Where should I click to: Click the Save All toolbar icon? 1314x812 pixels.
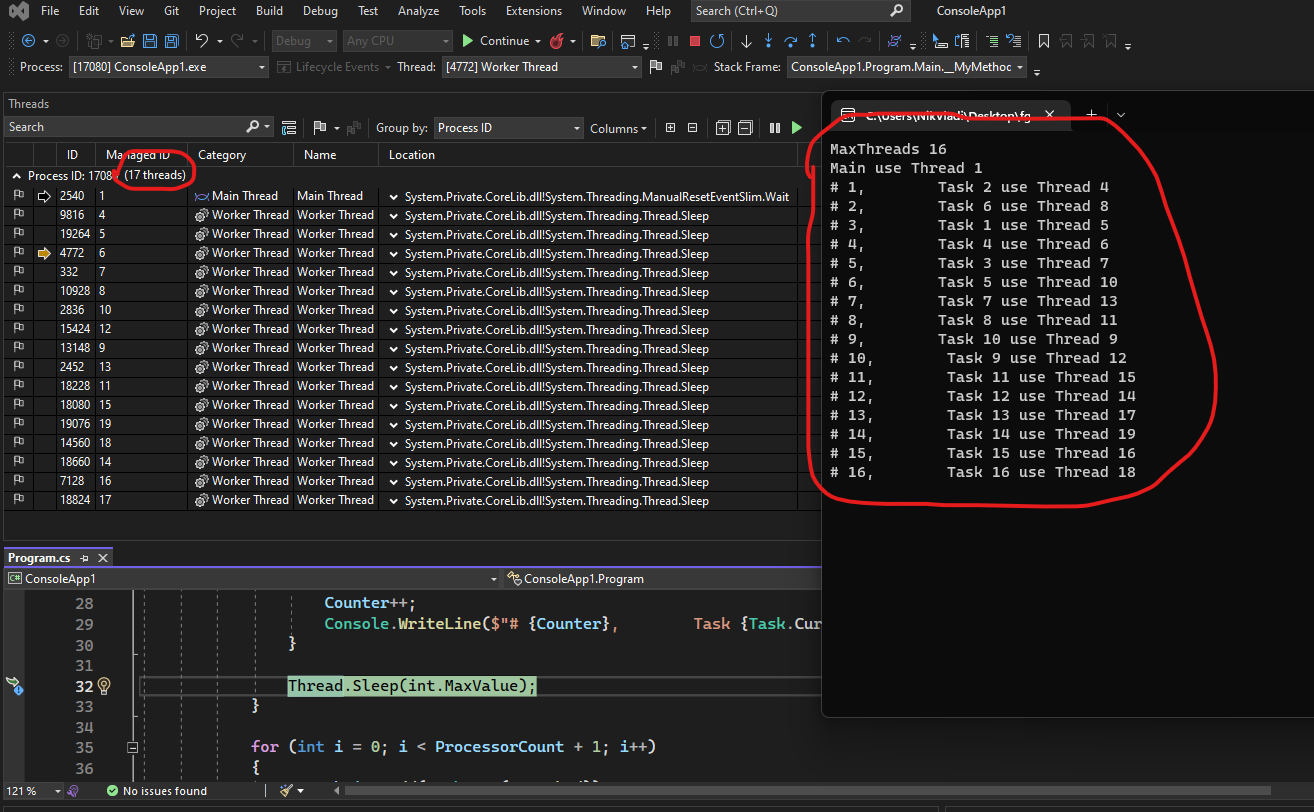click(x=171, y=41)
